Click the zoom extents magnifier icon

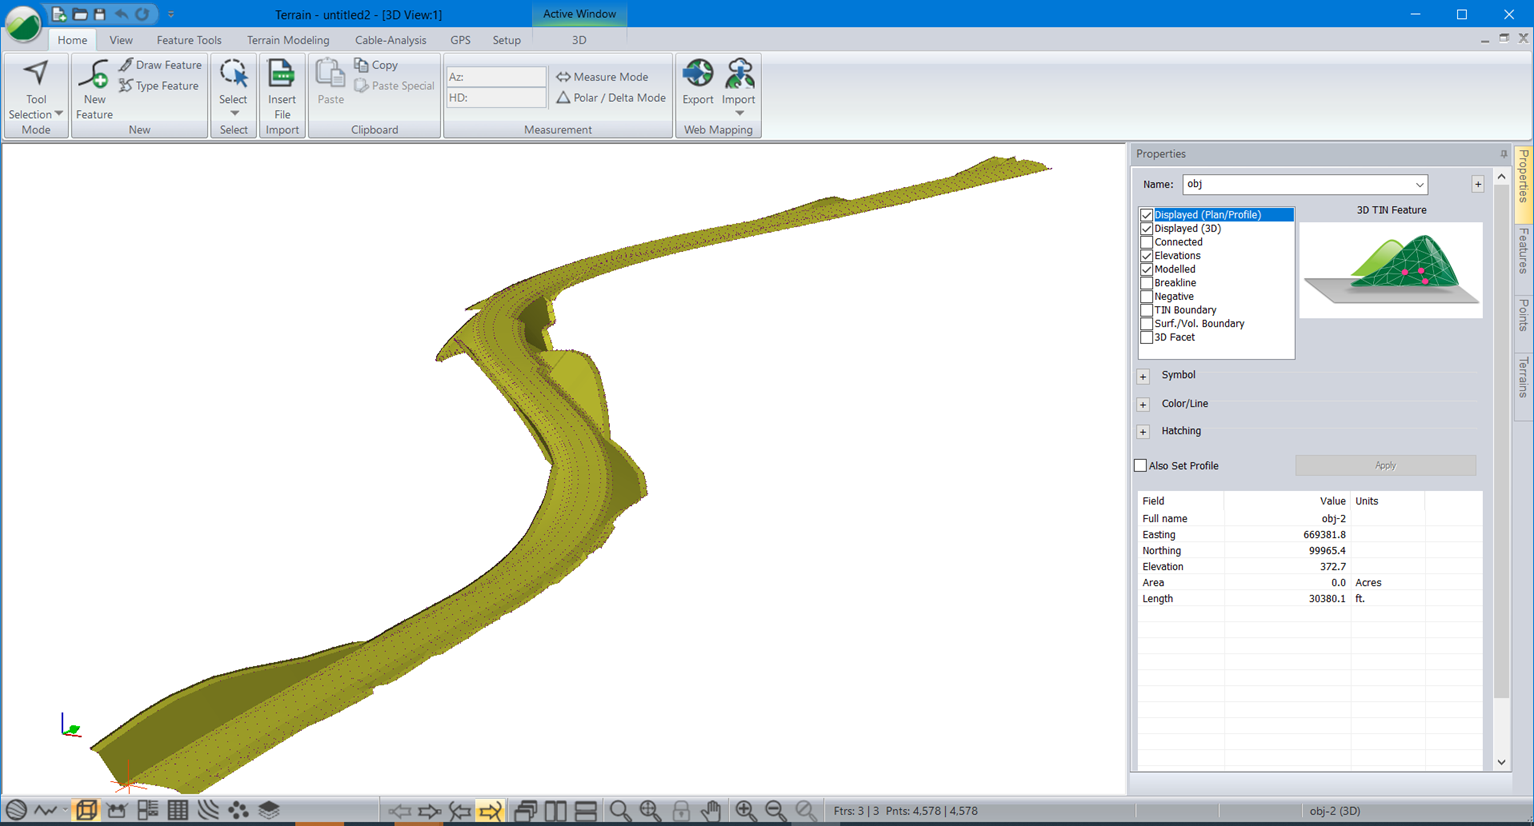[x=650, y=811]
